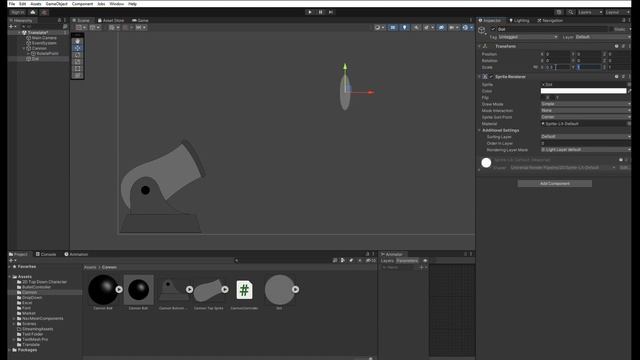Click the Sign in button
Image resolution: width=640 pixels, height=360 pixels.
click(x=18, y=12)
